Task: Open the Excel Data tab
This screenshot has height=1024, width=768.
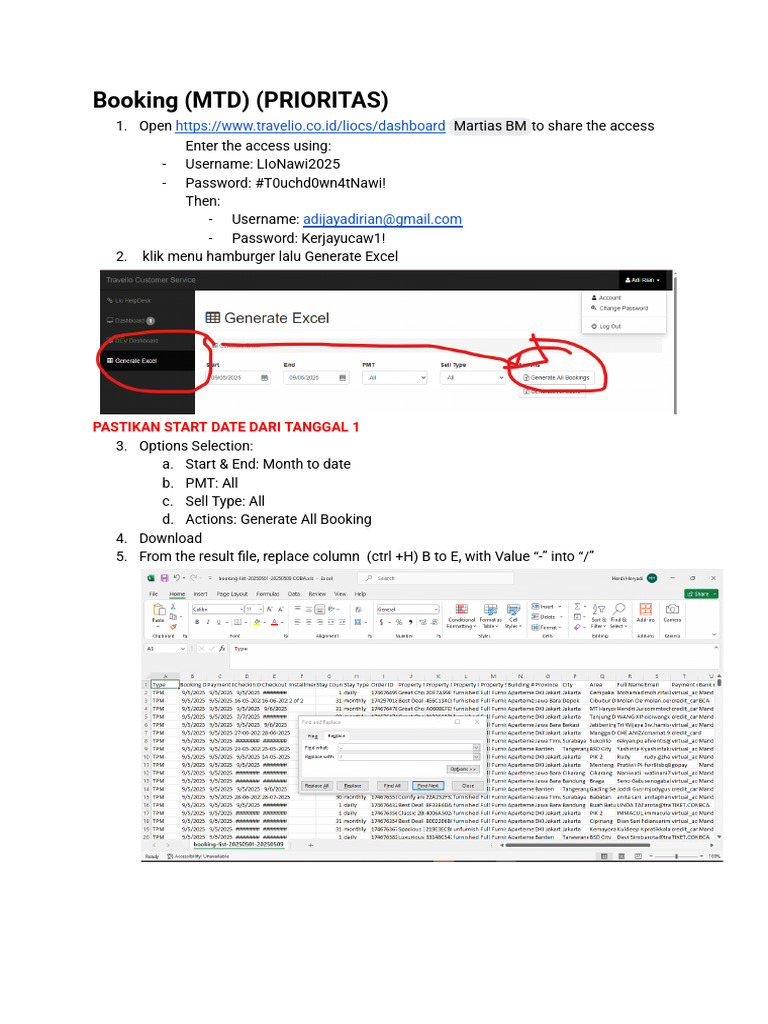Action: (x=294, y=594)
